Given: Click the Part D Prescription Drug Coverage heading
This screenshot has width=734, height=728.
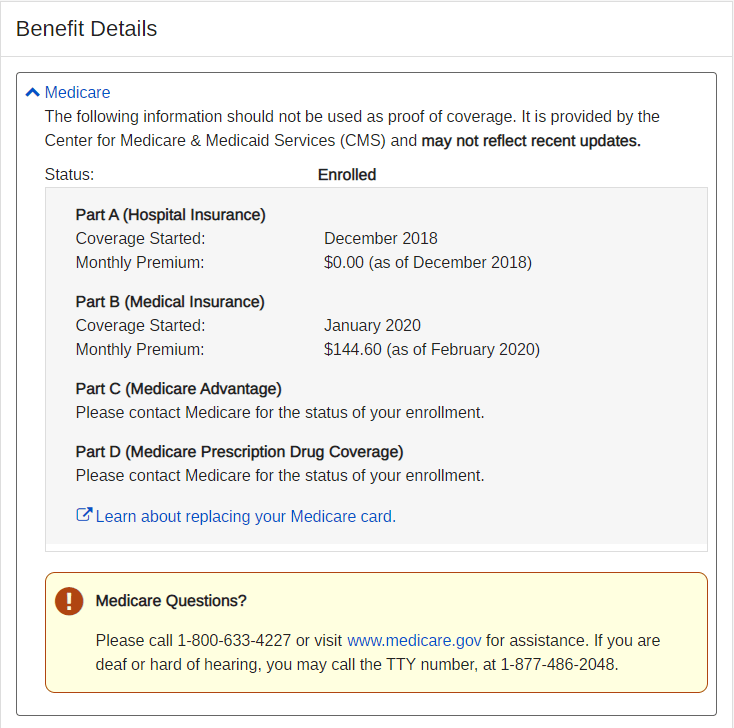Looking at the screenshot, I should pyautogui.click(x=239, y=451).
